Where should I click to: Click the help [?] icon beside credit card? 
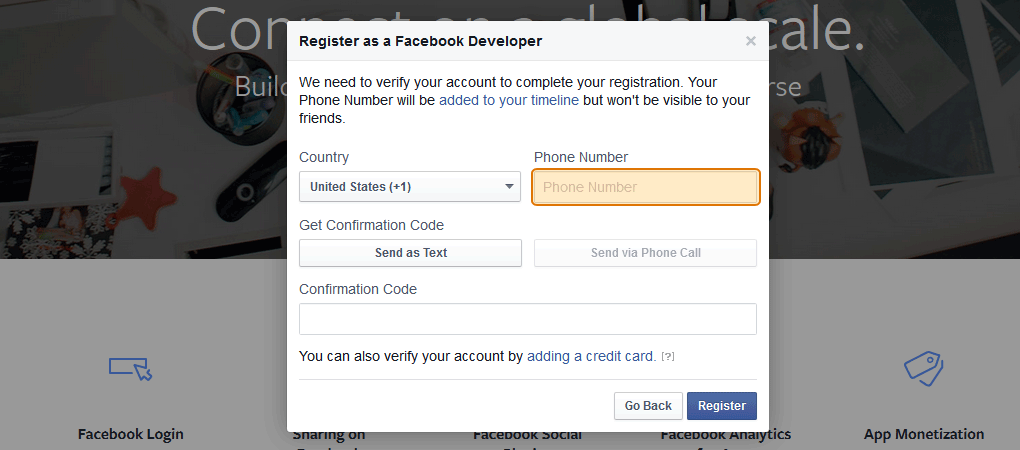pyautogui.click(x=667, y=357)
